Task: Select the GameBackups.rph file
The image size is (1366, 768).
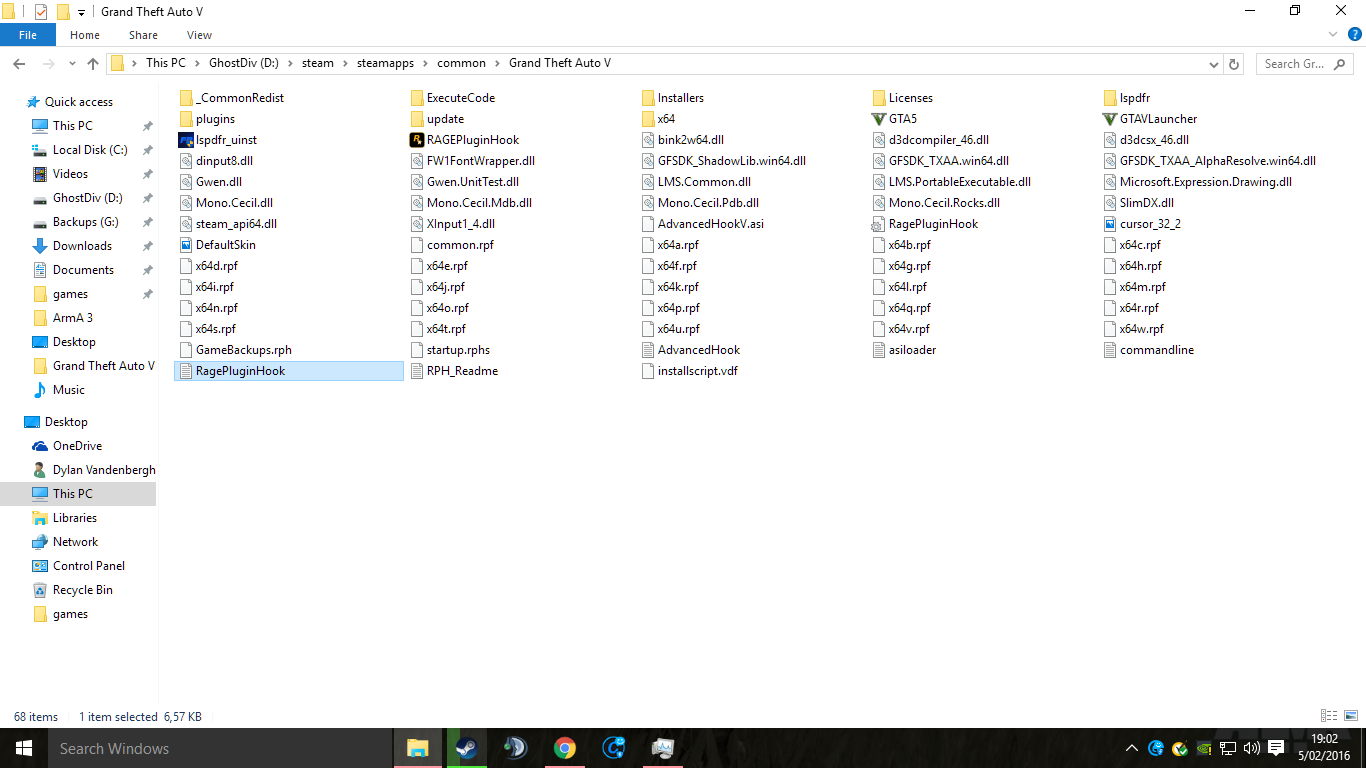Action: 235,350
